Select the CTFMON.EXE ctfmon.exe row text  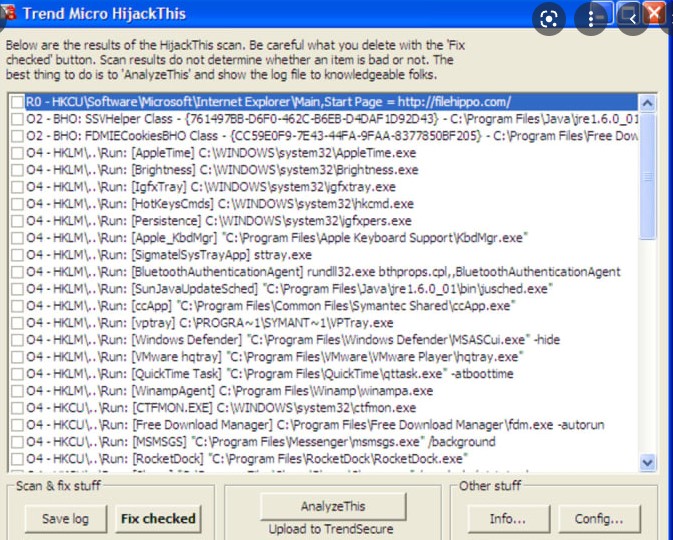[x=221, y=408]
